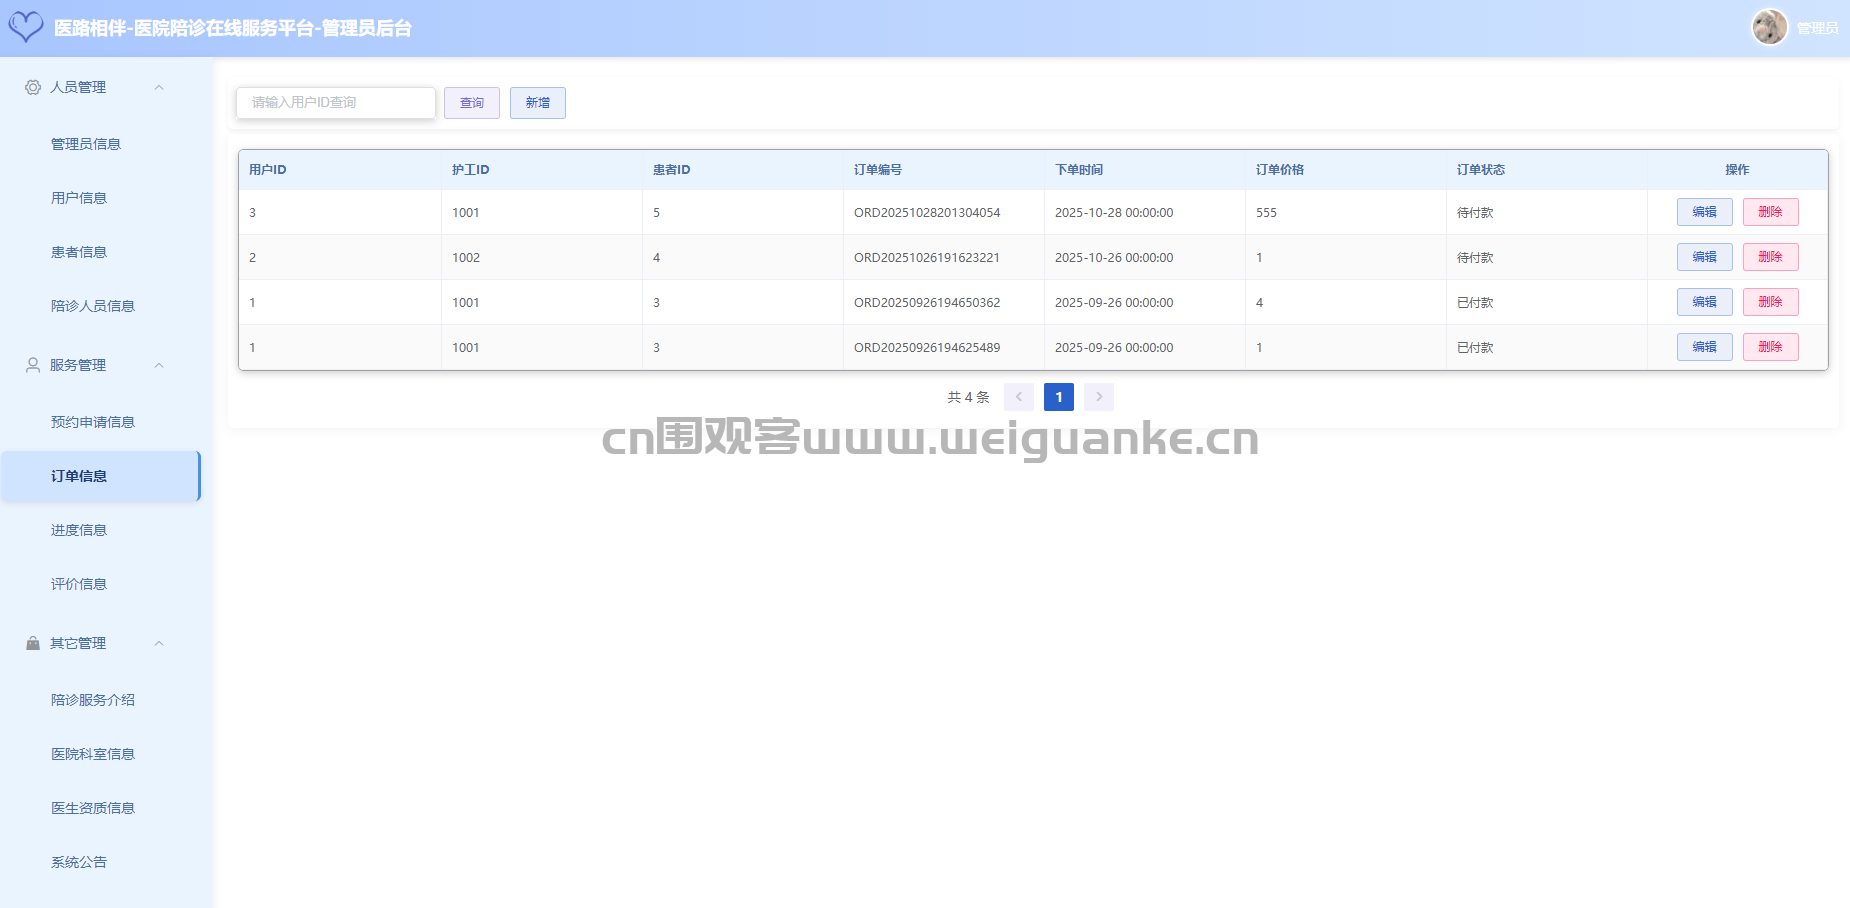Go to the next page arrow

click(1098, 397)
